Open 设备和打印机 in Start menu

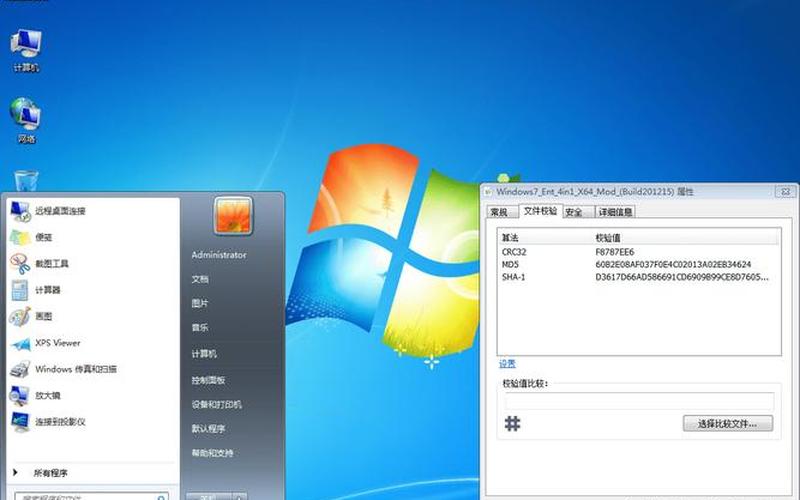tap(216, 405)
